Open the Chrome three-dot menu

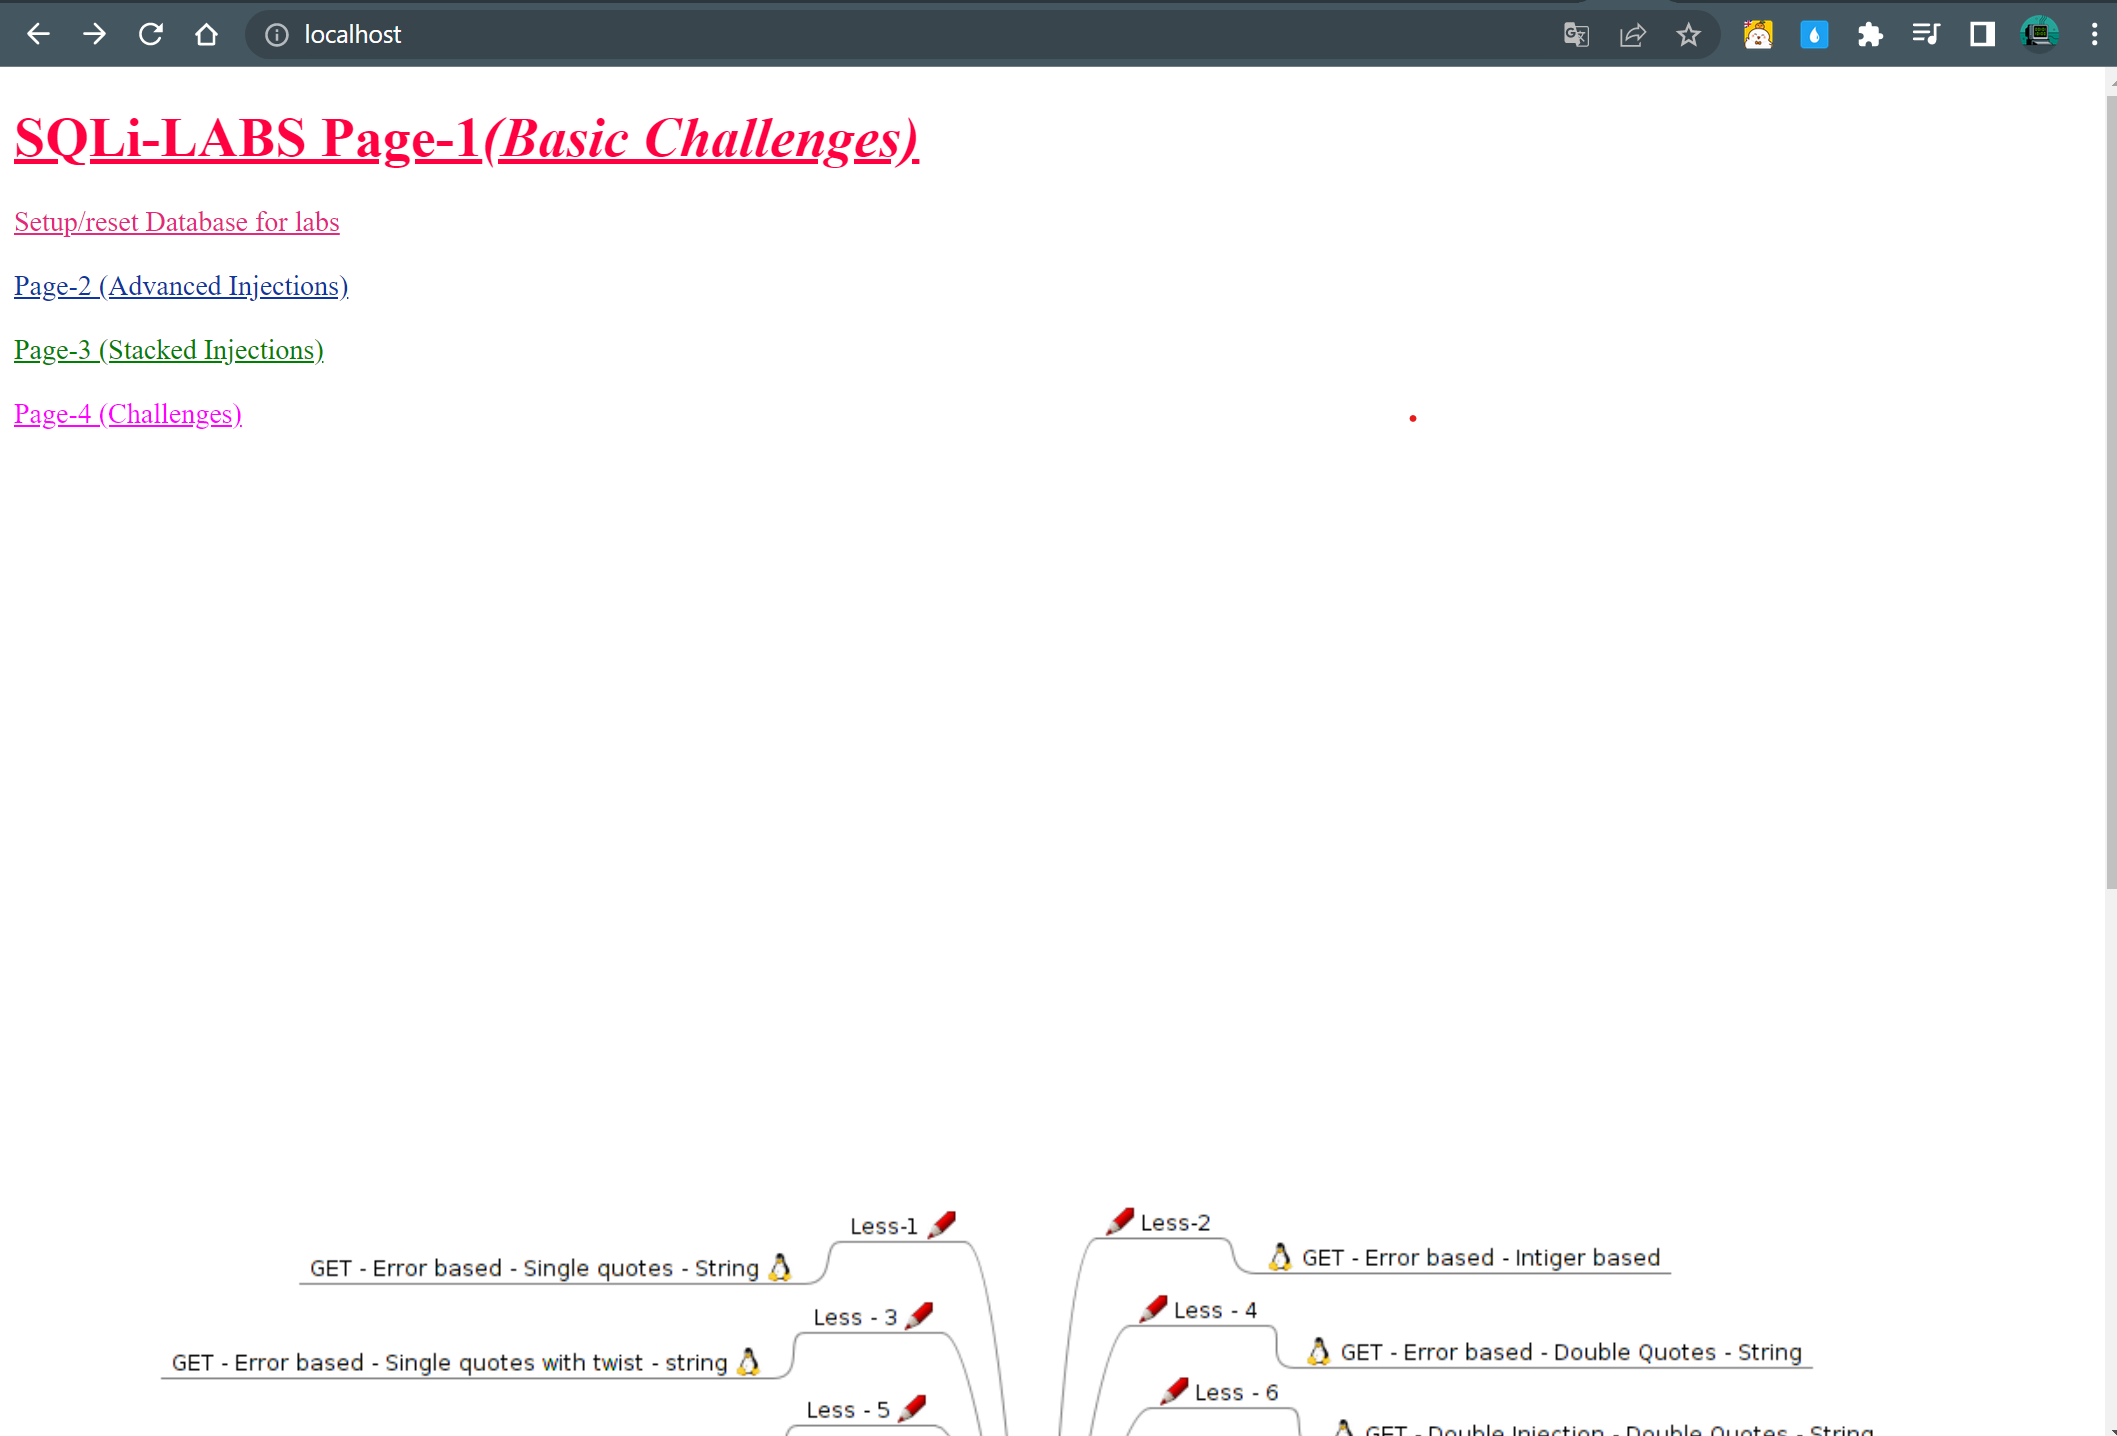tap(2094, 35)
